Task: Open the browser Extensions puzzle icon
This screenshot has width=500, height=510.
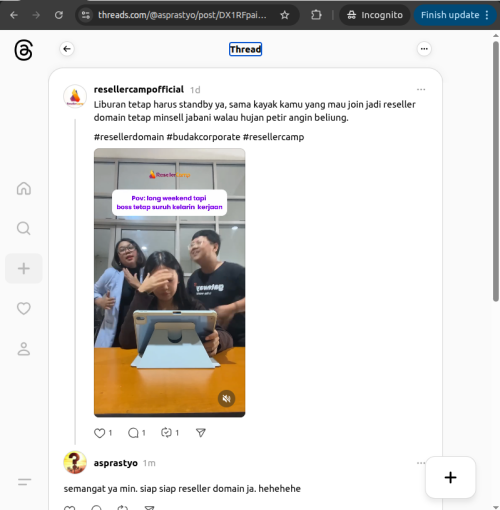Action: (x=316, y=15)
